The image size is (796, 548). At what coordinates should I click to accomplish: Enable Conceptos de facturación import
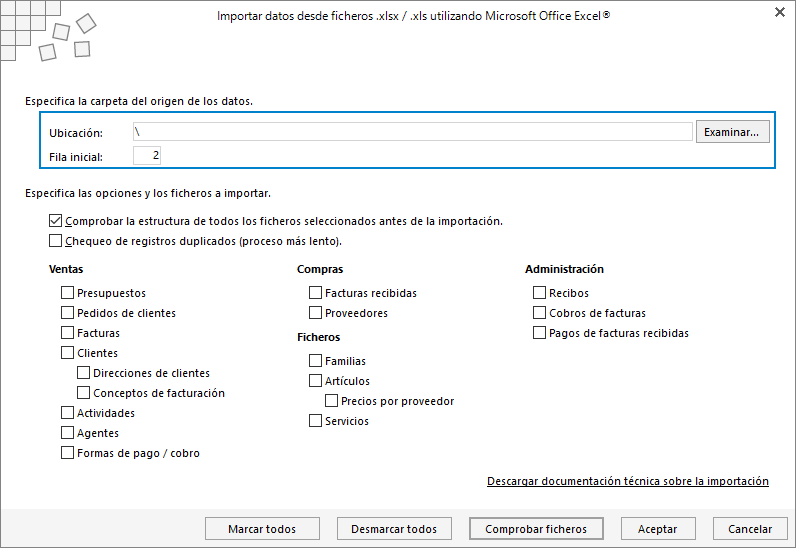click(x=83, y=393)
